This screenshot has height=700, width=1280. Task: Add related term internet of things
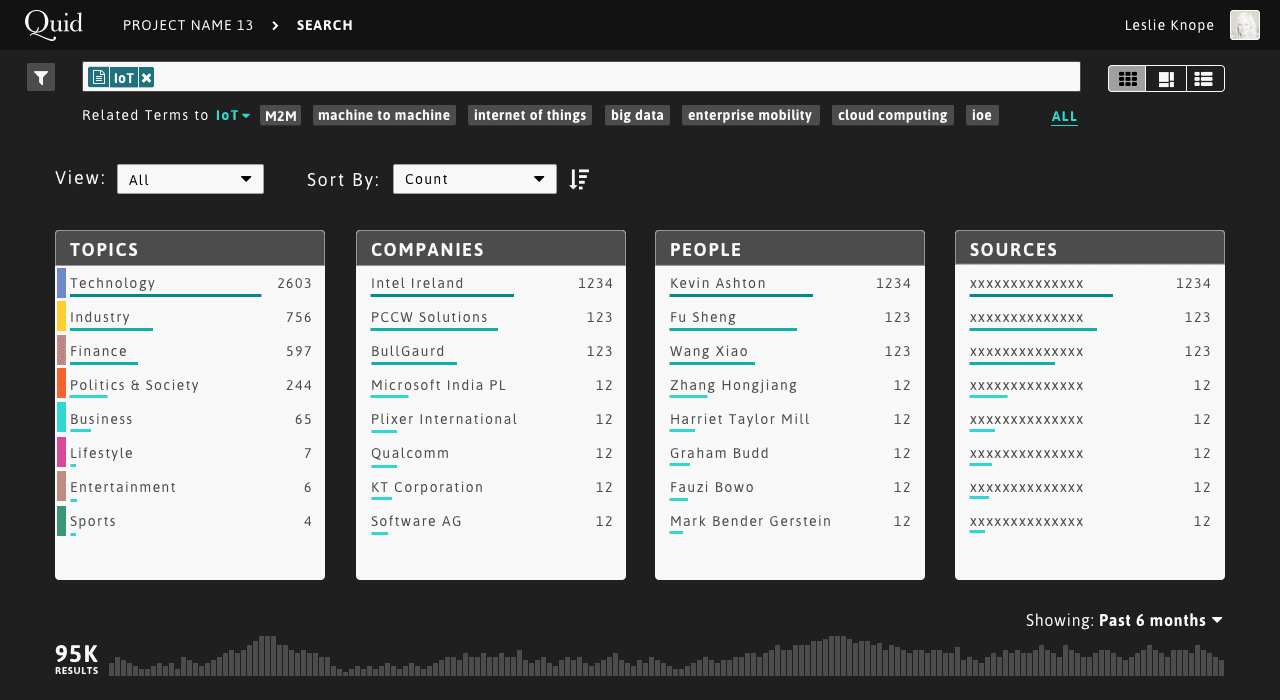pyautogui.click(x=530, y=116)
